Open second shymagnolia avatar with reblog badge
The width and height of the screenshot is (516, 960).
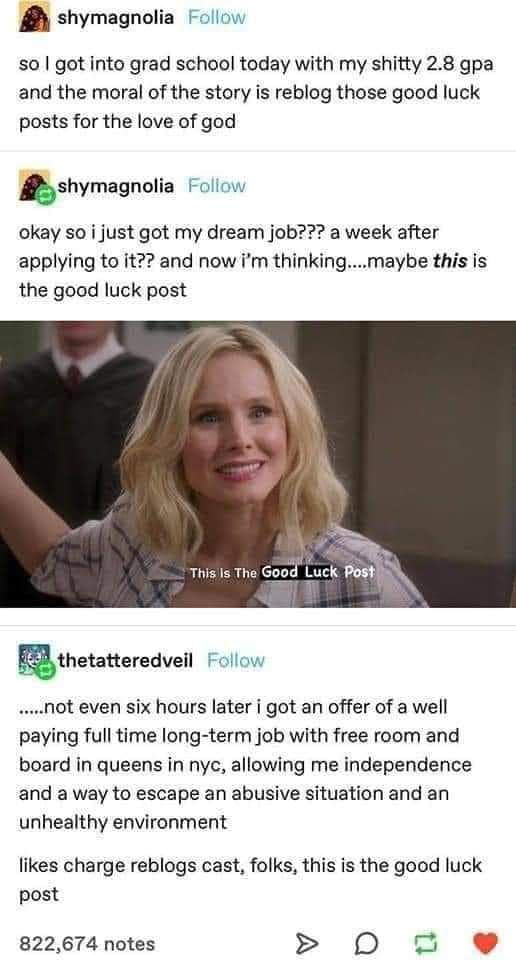pos(35,186)
